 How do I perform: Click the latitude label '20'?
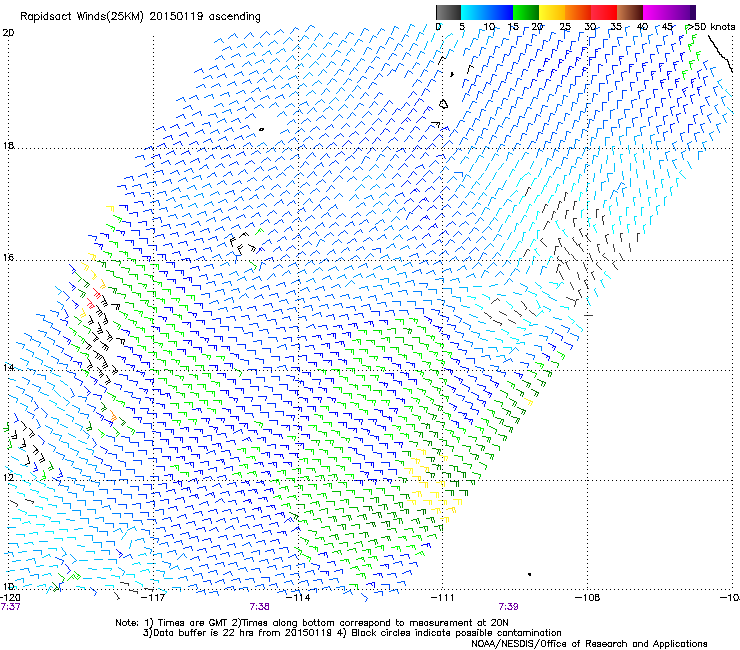coord(8,33)
